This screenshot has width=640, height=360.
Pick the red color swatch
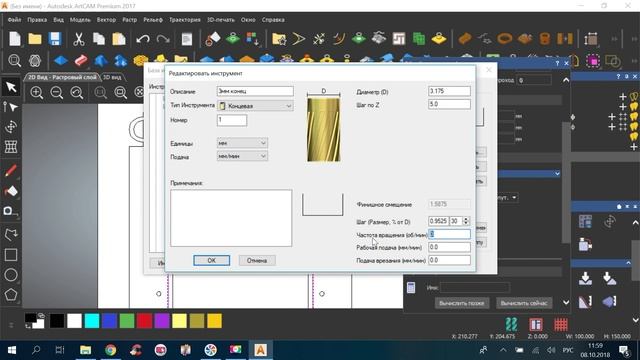point(144,321)
